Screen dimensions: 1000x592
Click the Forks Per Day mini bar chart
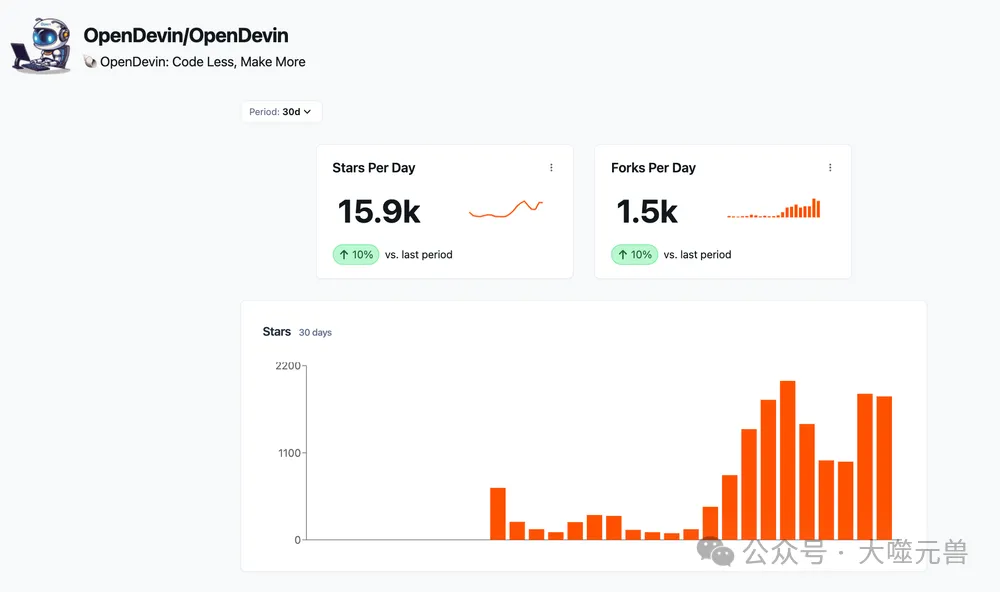[774, 209]
